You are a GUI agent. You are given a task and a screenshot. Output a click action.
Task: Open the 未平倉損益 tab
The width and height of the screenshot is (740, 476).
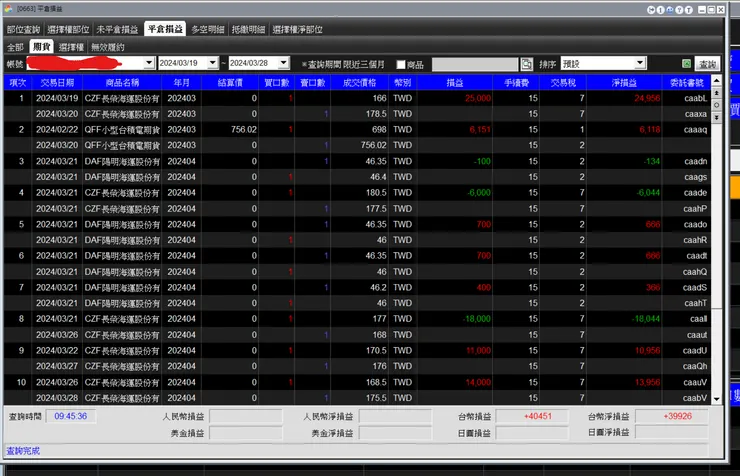coord(117,29)
